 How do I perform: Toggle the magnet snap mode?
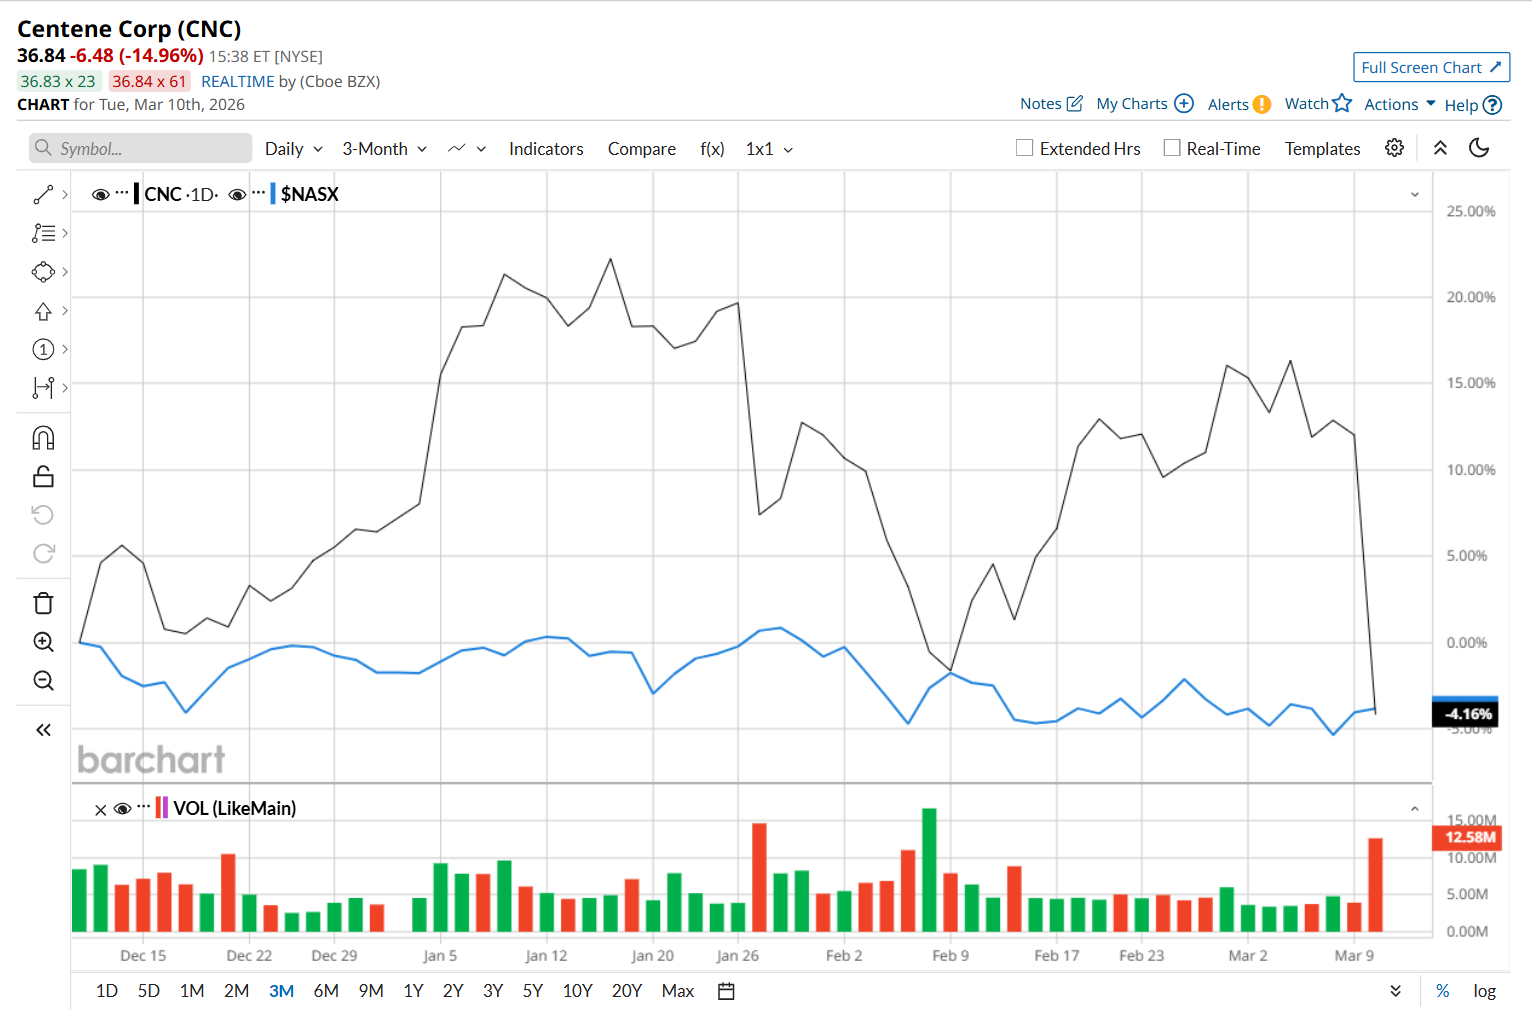(43, 438)
